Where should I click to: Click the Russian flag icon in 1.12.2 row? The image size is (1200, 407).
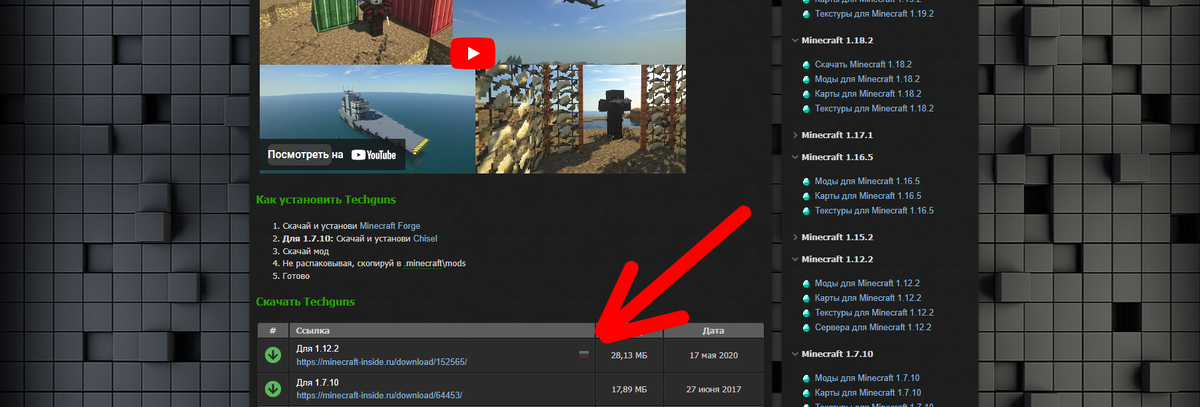coord(584,354)
